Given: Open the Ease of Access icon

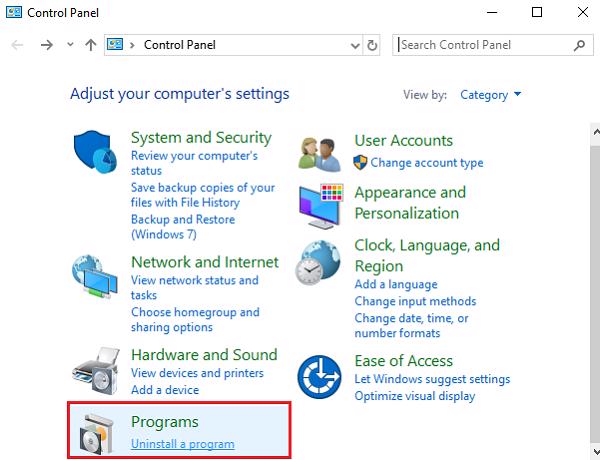Looking at the screenshot, I should pyautogui.click(x=320, y=377).
